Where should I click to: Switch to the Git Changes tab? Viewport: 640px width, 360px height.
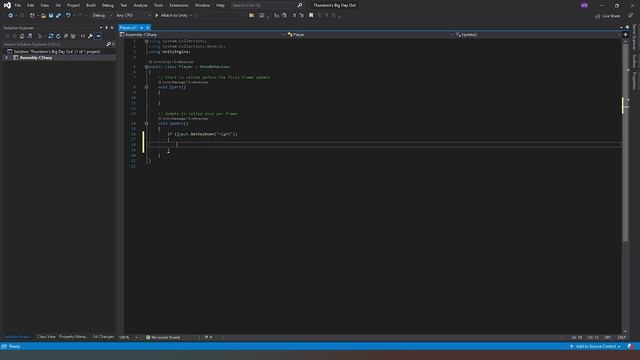tap(103, 337)
